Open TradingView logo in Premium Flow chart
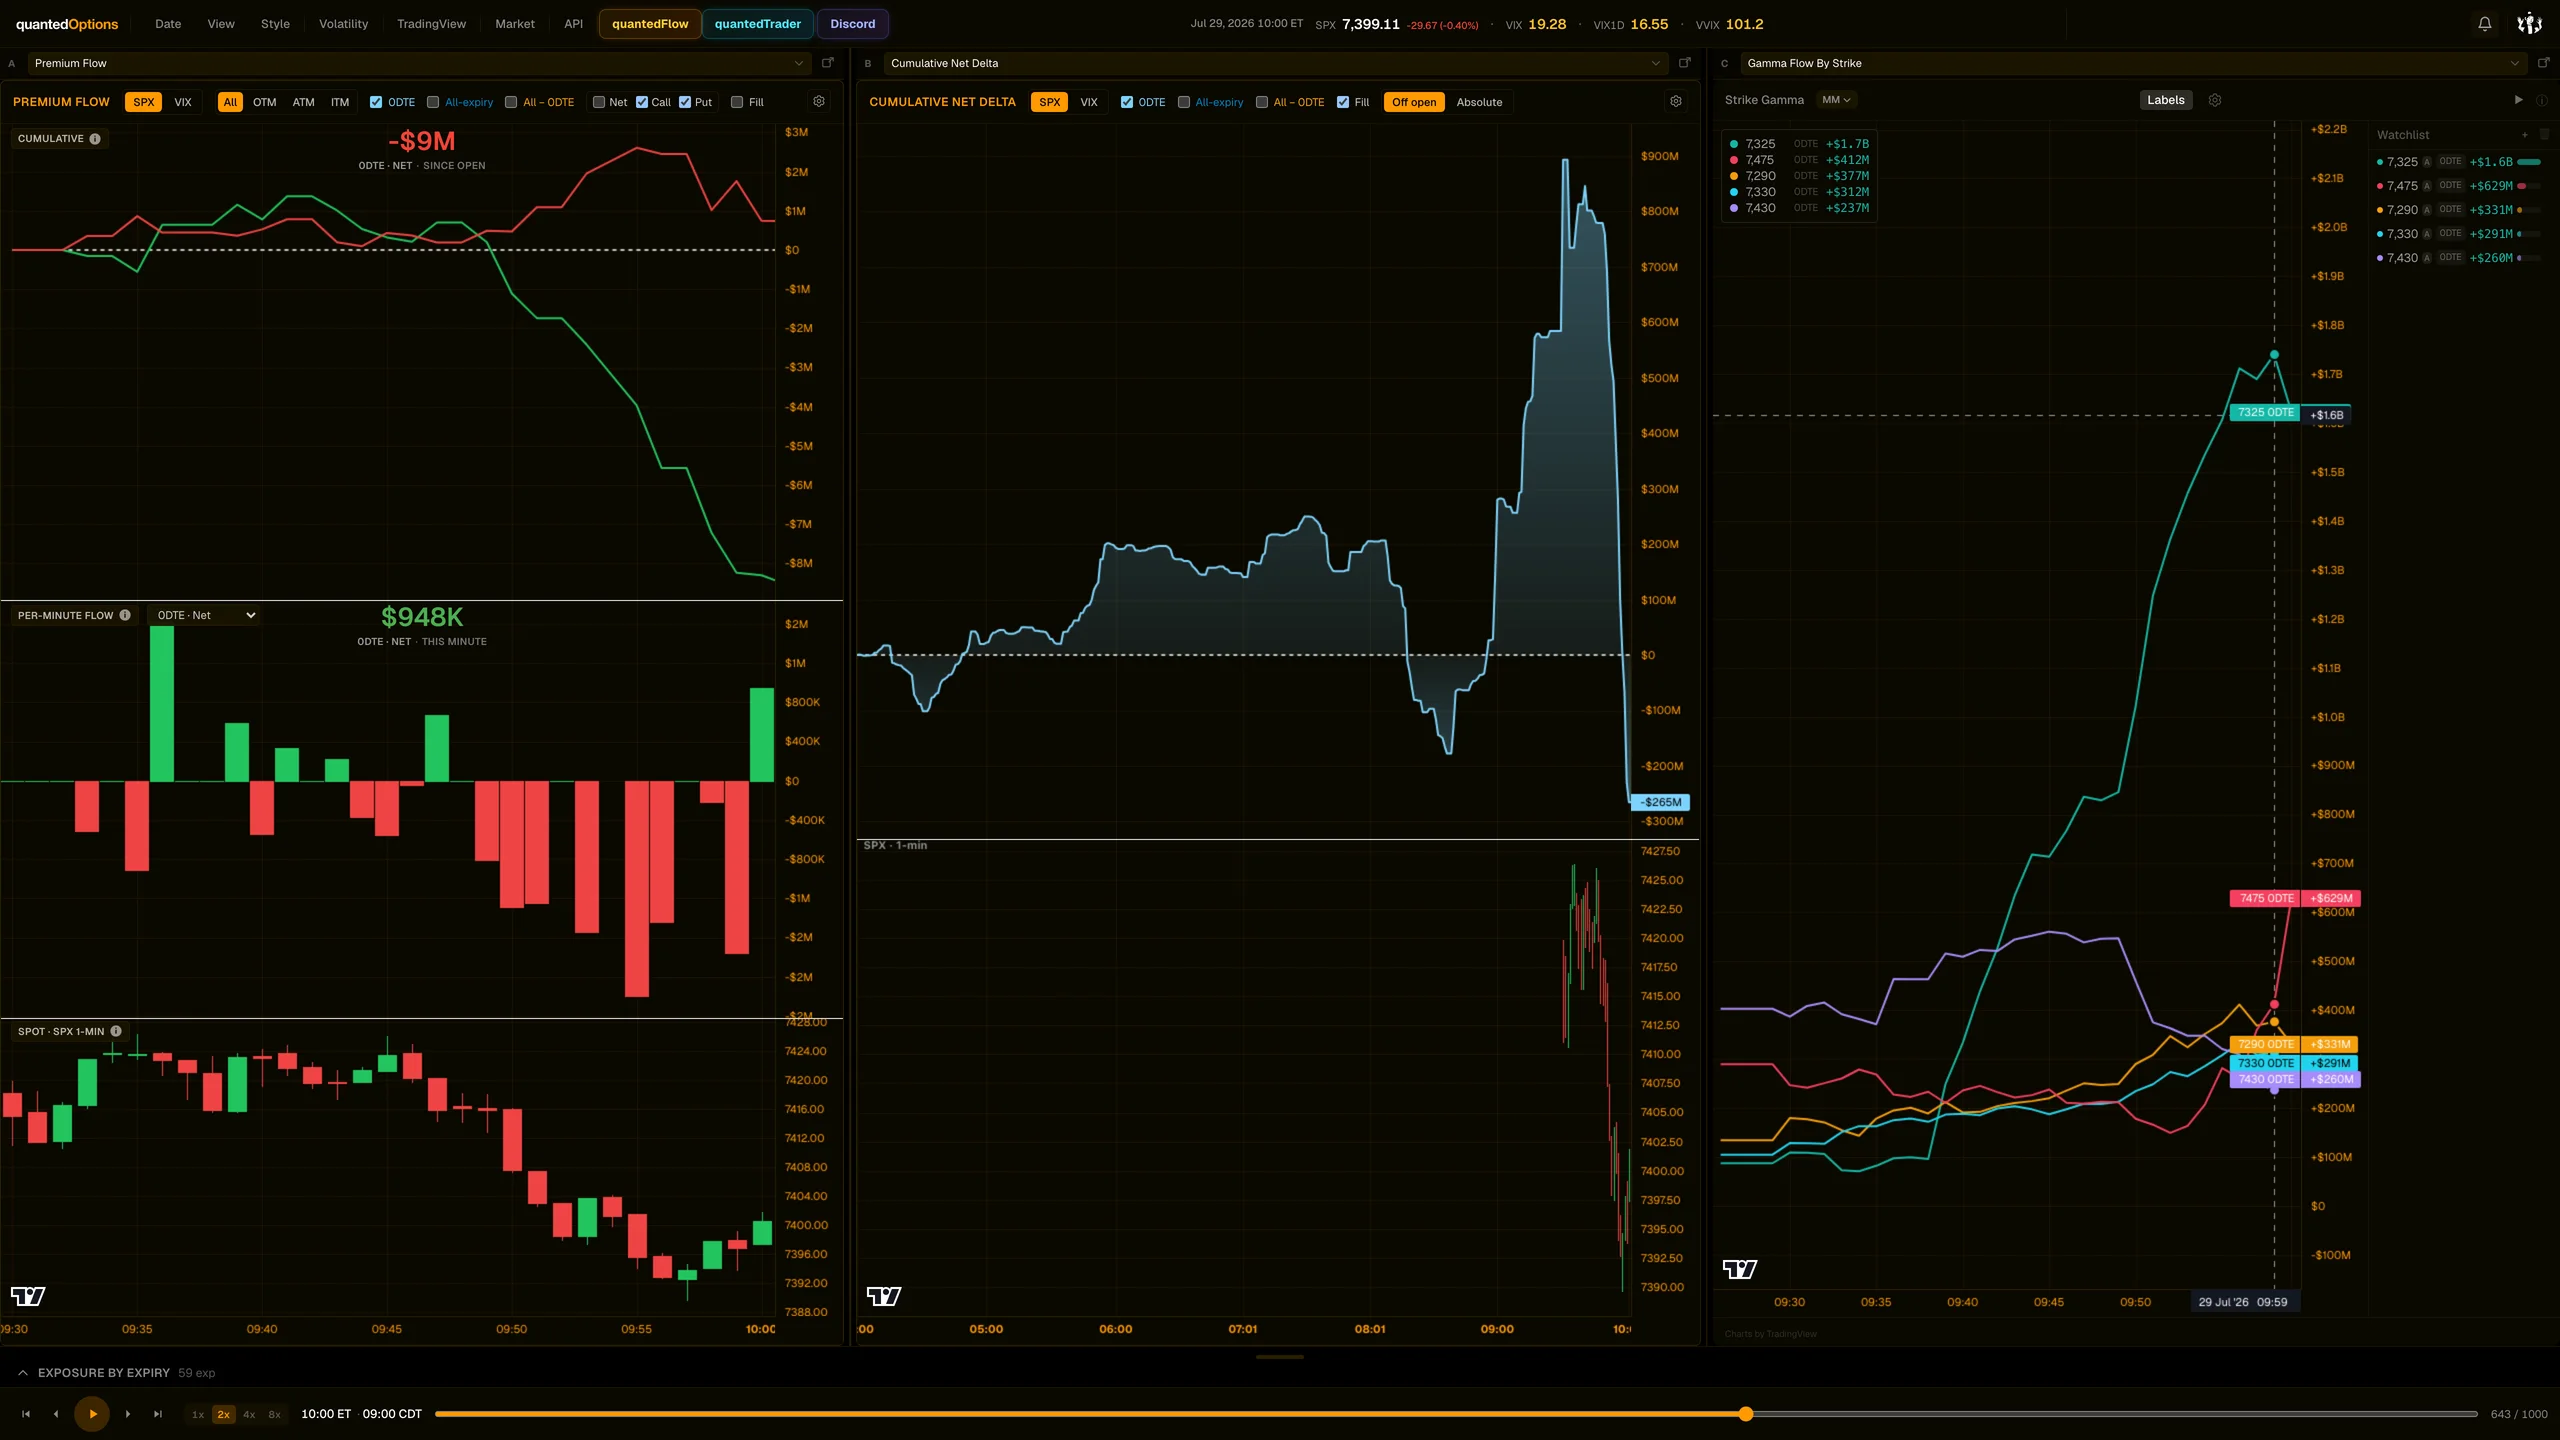The width and height of the screenshot is (2560, 1440). click(x=28, y=1296)
